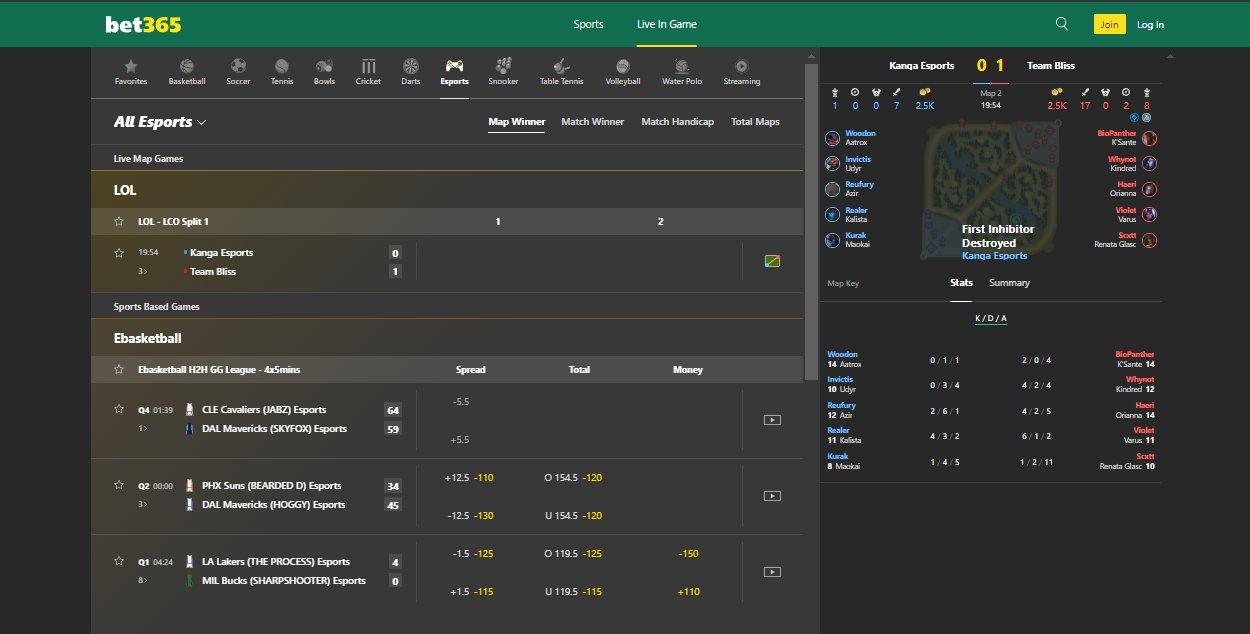
Task: Expand more markets for CLE Cavaliers match
Action: click(143, 429)
